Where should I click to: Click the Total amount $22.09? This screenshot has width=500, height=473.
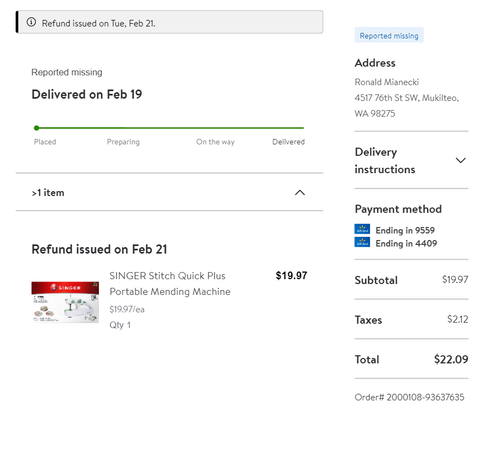click(451, 359)
